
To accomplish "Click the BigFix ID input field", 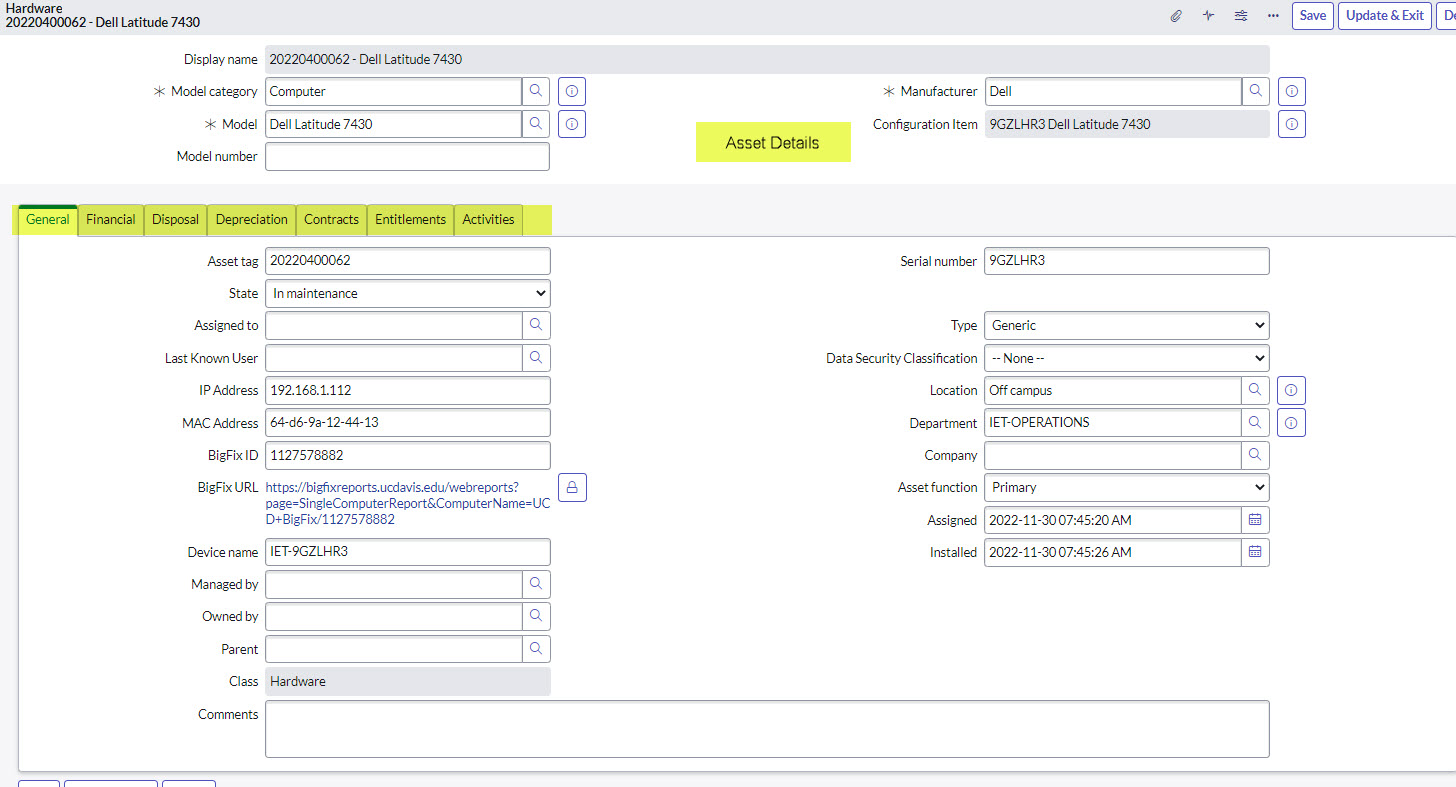I will click(x=408, y=455).
